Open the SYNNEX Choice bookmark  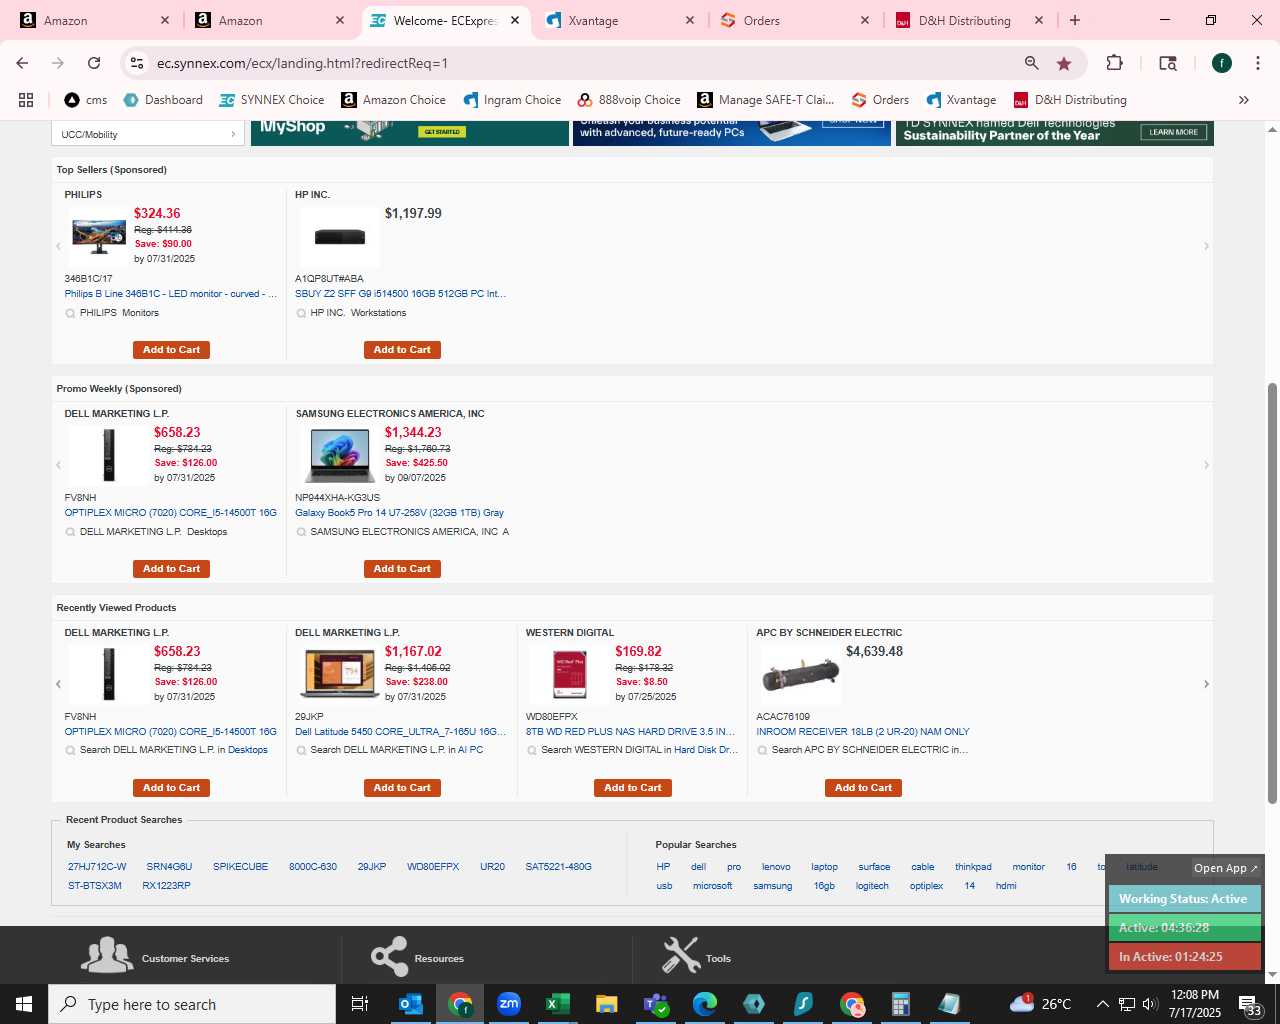[x=272, y=100]
